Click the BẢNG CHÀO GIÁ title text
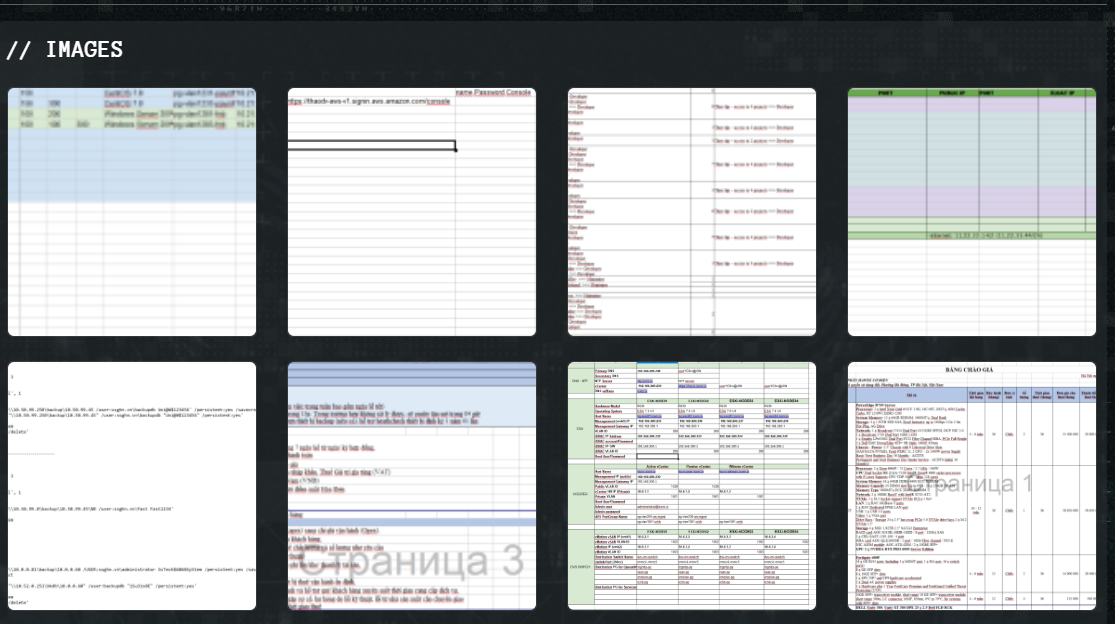The width and height of the screenshot is (1115, 624). click(971, 370)
